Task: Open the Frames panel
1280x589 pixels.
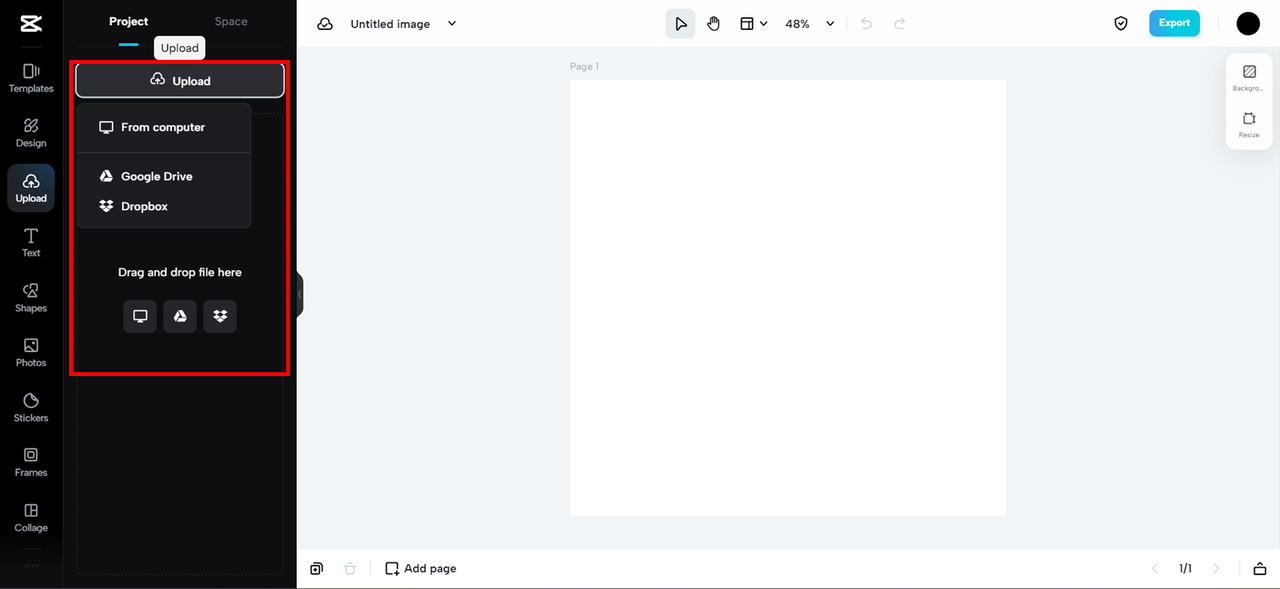Action: tap(31, 463)
